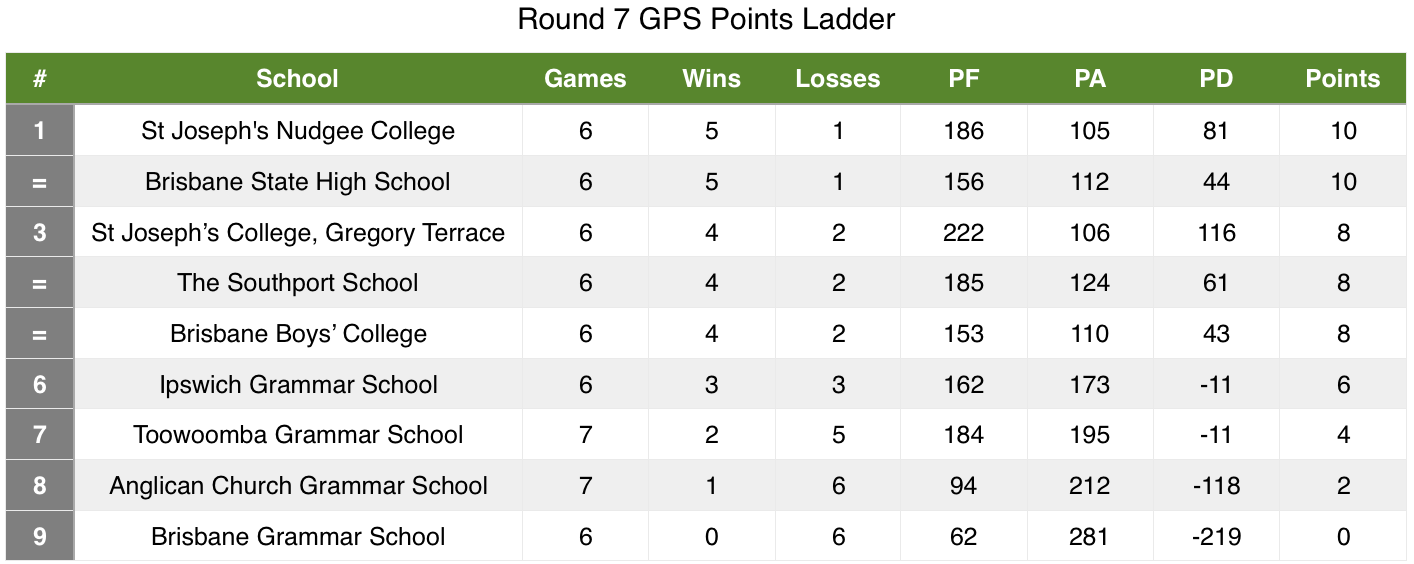Click the Losses column header
The image size is (1414, 564).
point(838,79)
